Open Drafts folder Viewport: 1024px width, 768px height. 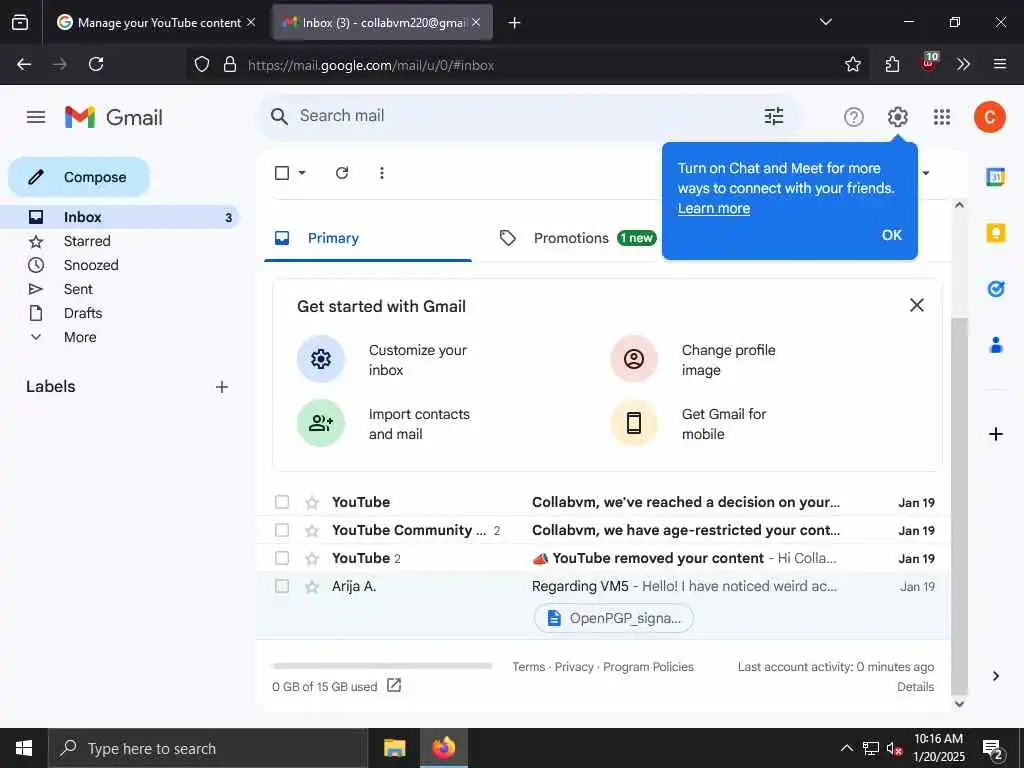coord(120,313)
